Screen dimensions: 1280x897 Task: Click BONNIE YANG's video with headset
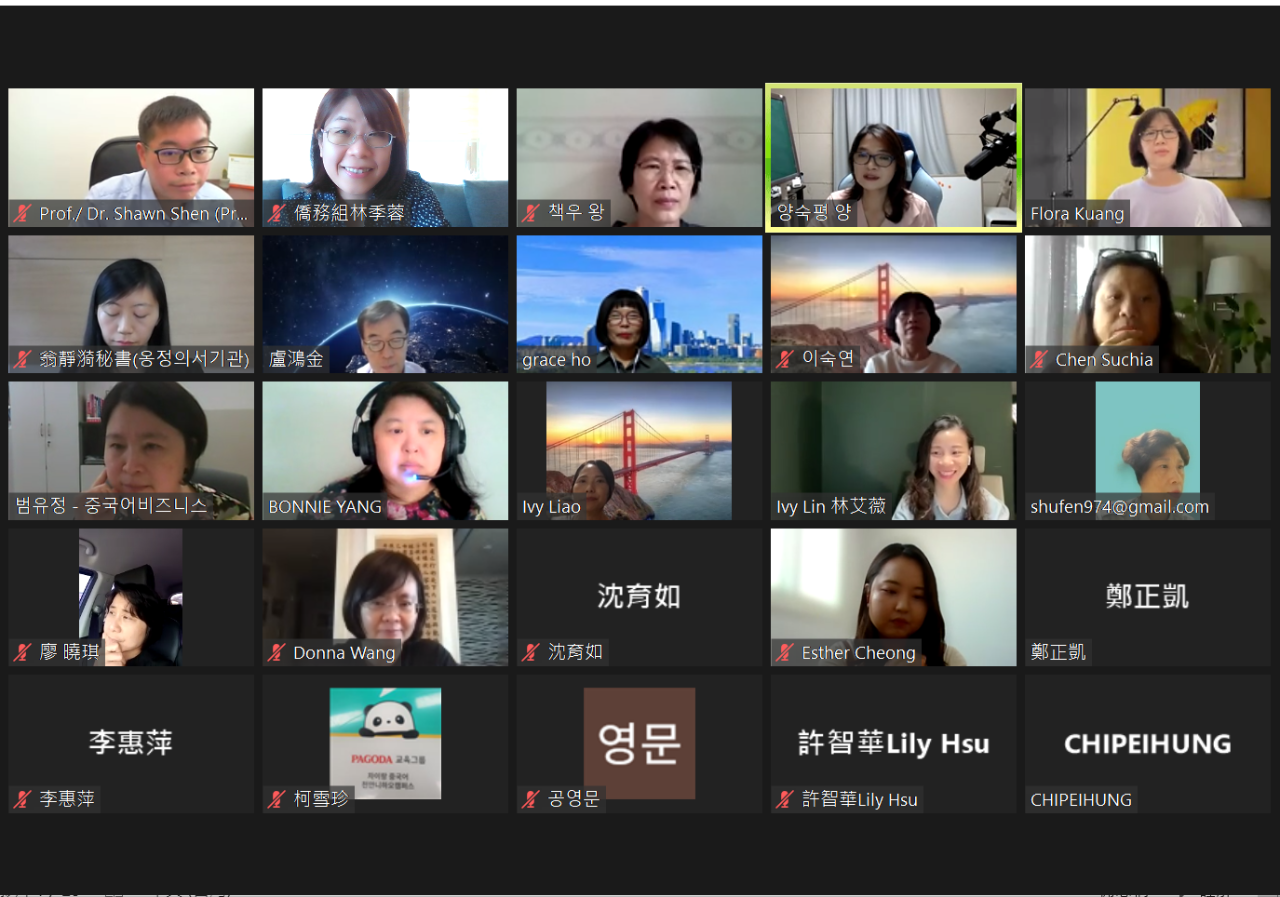click(x=385, y=450)
